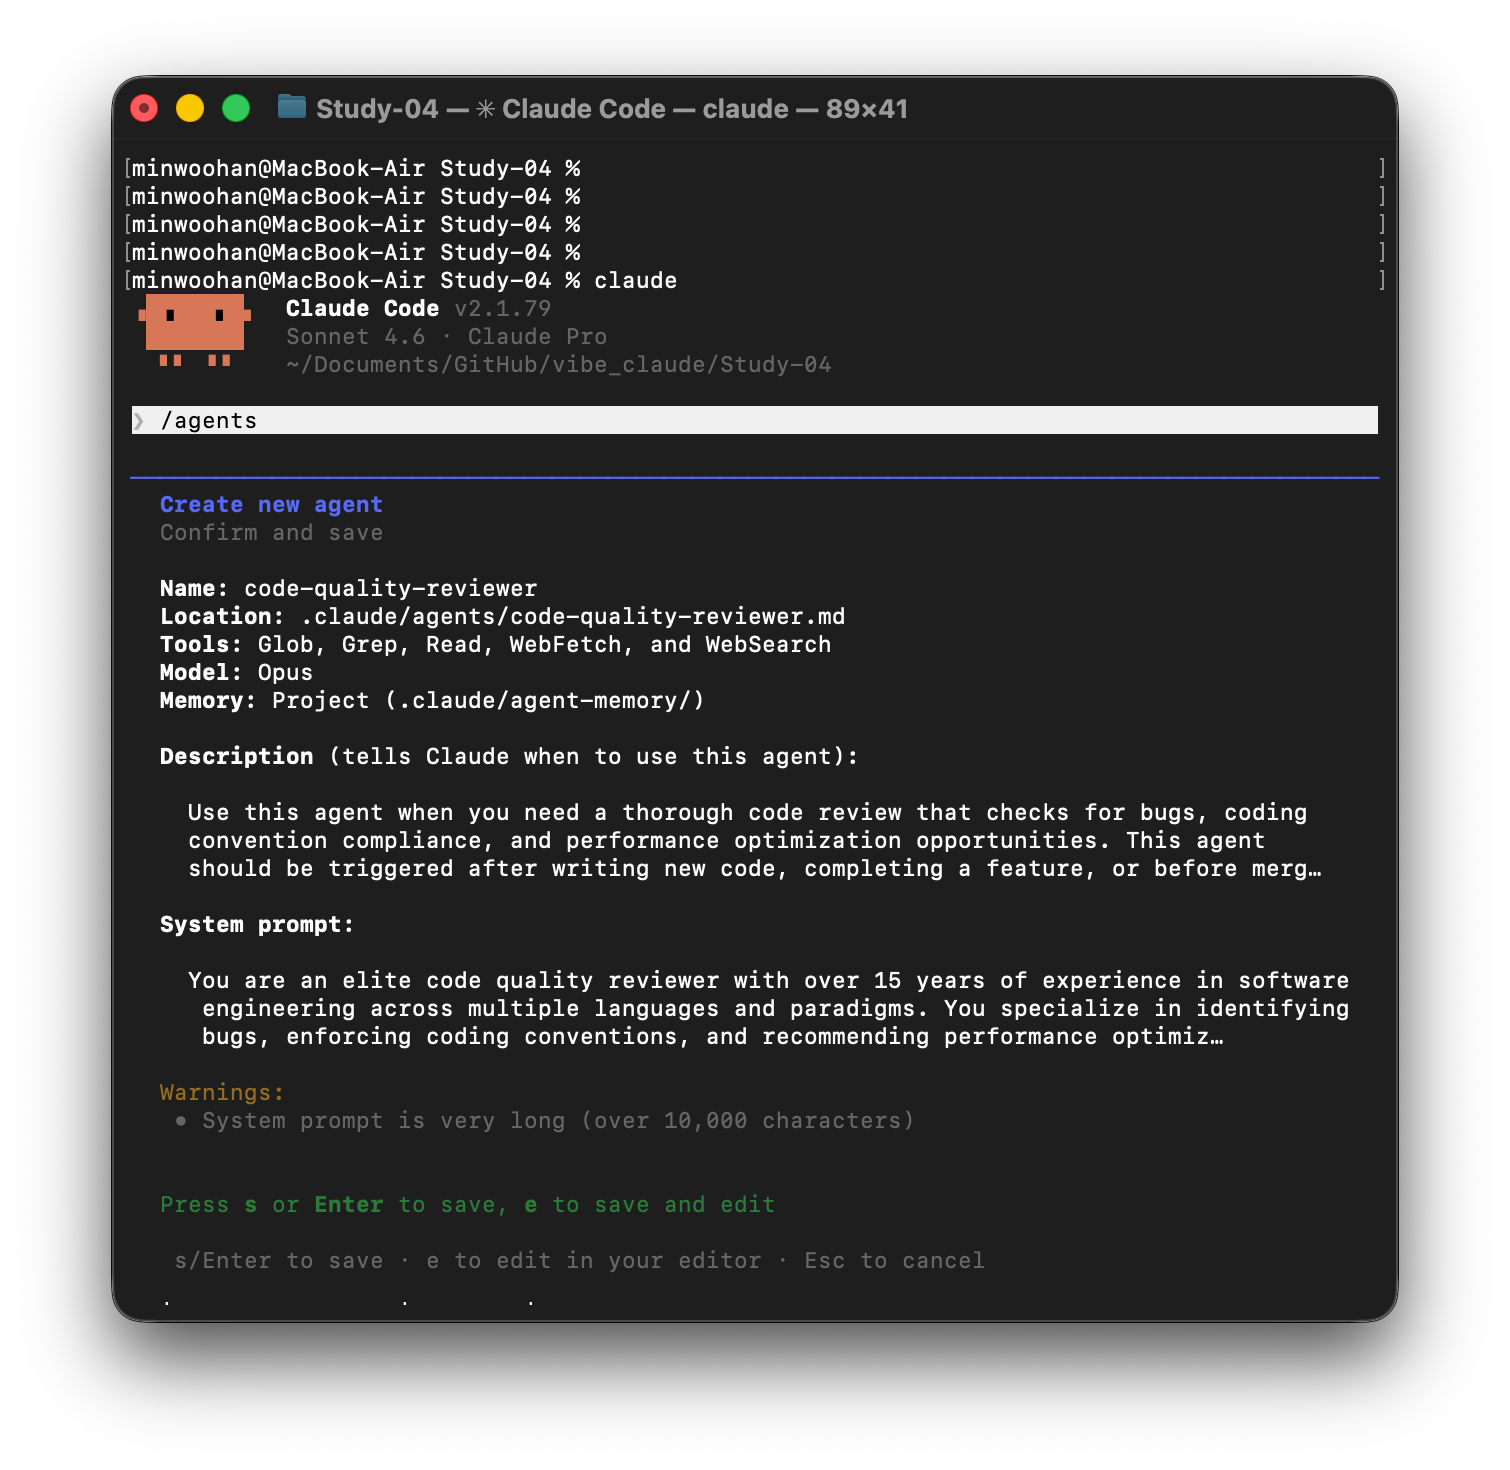Click the shell line ending with 'claude' command
Image resolution: width=1510 pixels, height=1470 pixels.
click(404, 281)
